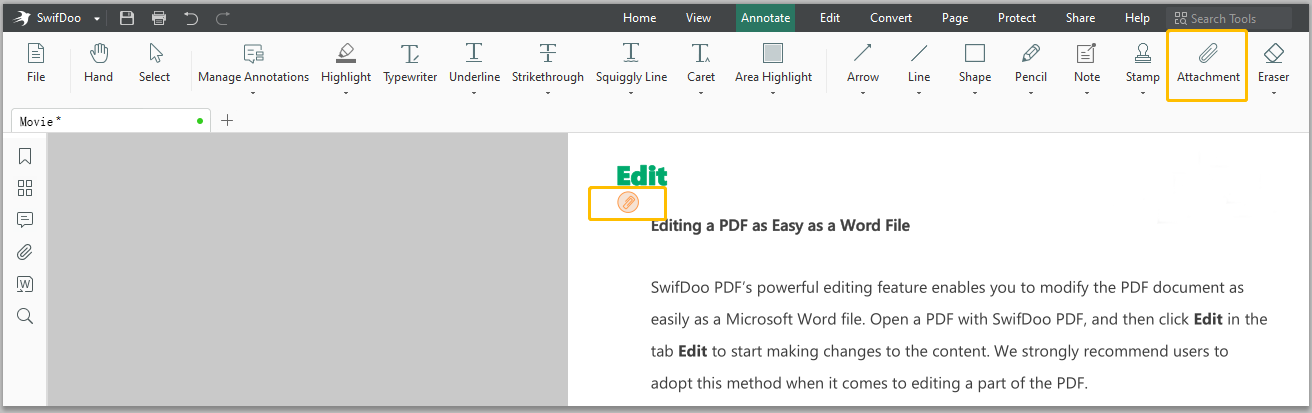The height and width of the screenshot is (413, 1312).
Task: Expand the Caret dropdown arrow
Action: pyautogui.click(x=701, y=93)
